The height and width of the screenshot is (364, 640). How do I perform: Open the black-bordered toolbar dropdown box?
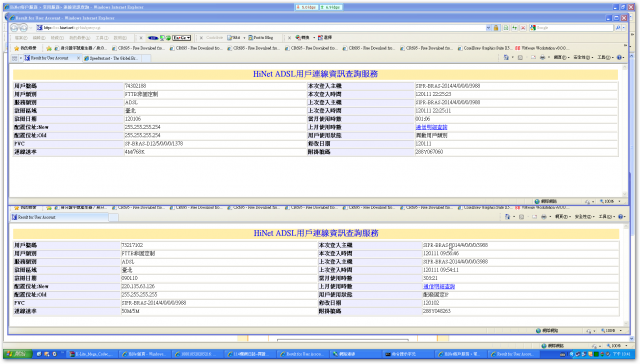(x=182, y=38)
